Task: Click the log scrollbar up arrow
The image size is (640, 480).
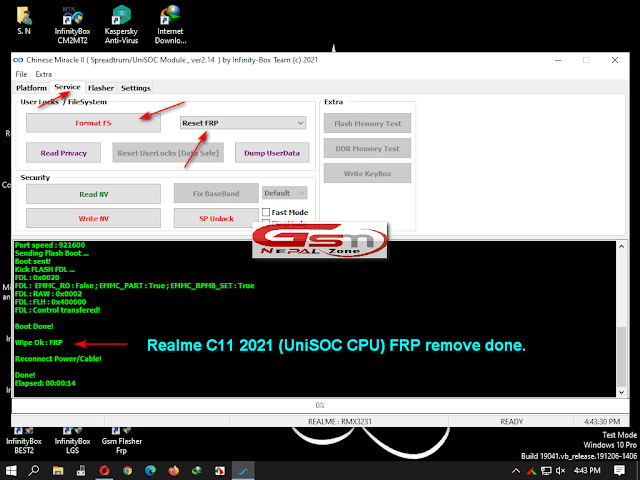Action: 621,246
